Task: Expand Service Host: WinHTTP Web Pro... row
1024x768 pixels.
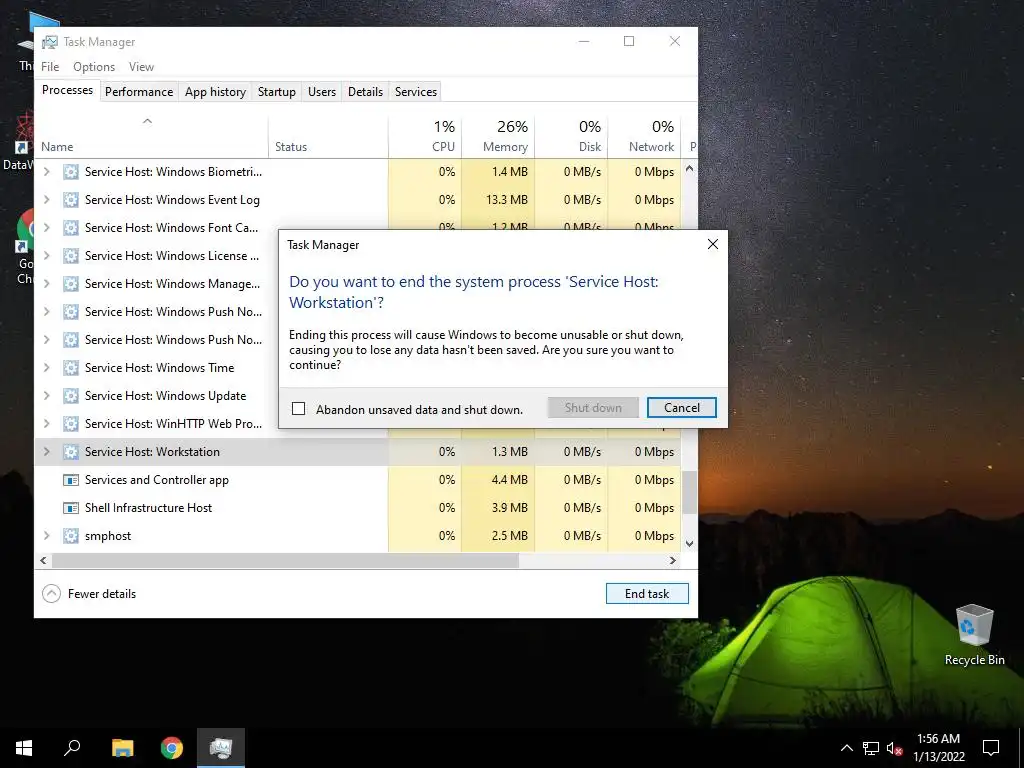Action: pyautogui.click(x=46, y=424)
